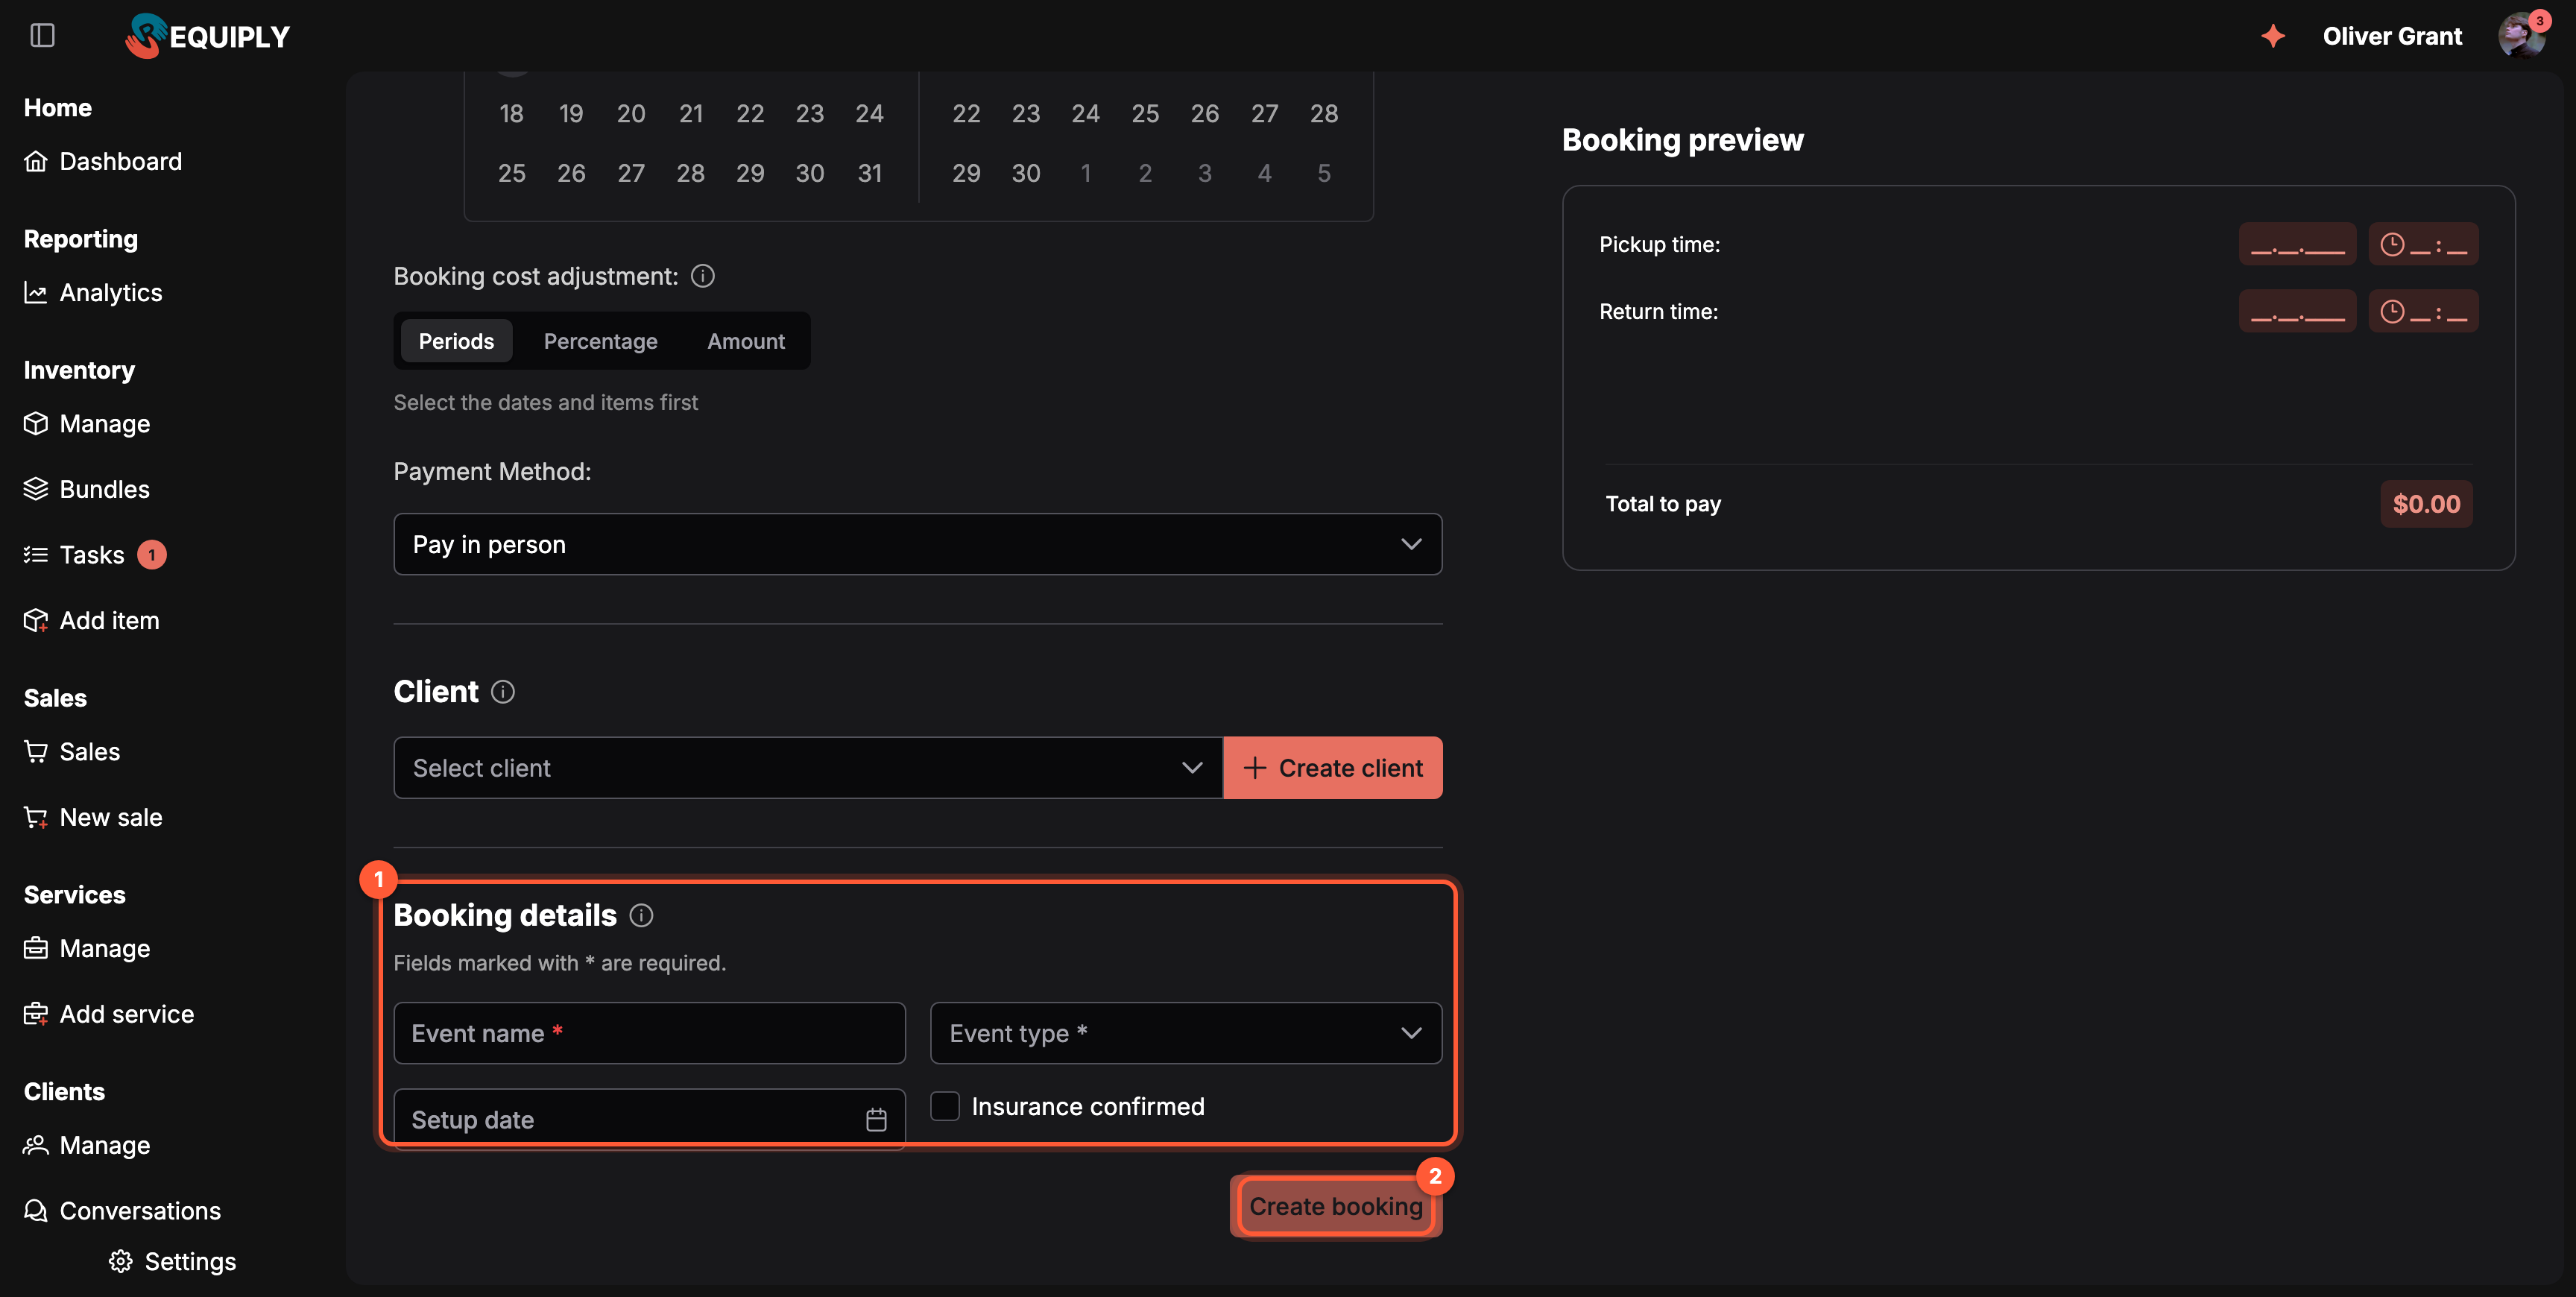Click the Create booking button

pyautogui.click(x=1336, y=1206)
